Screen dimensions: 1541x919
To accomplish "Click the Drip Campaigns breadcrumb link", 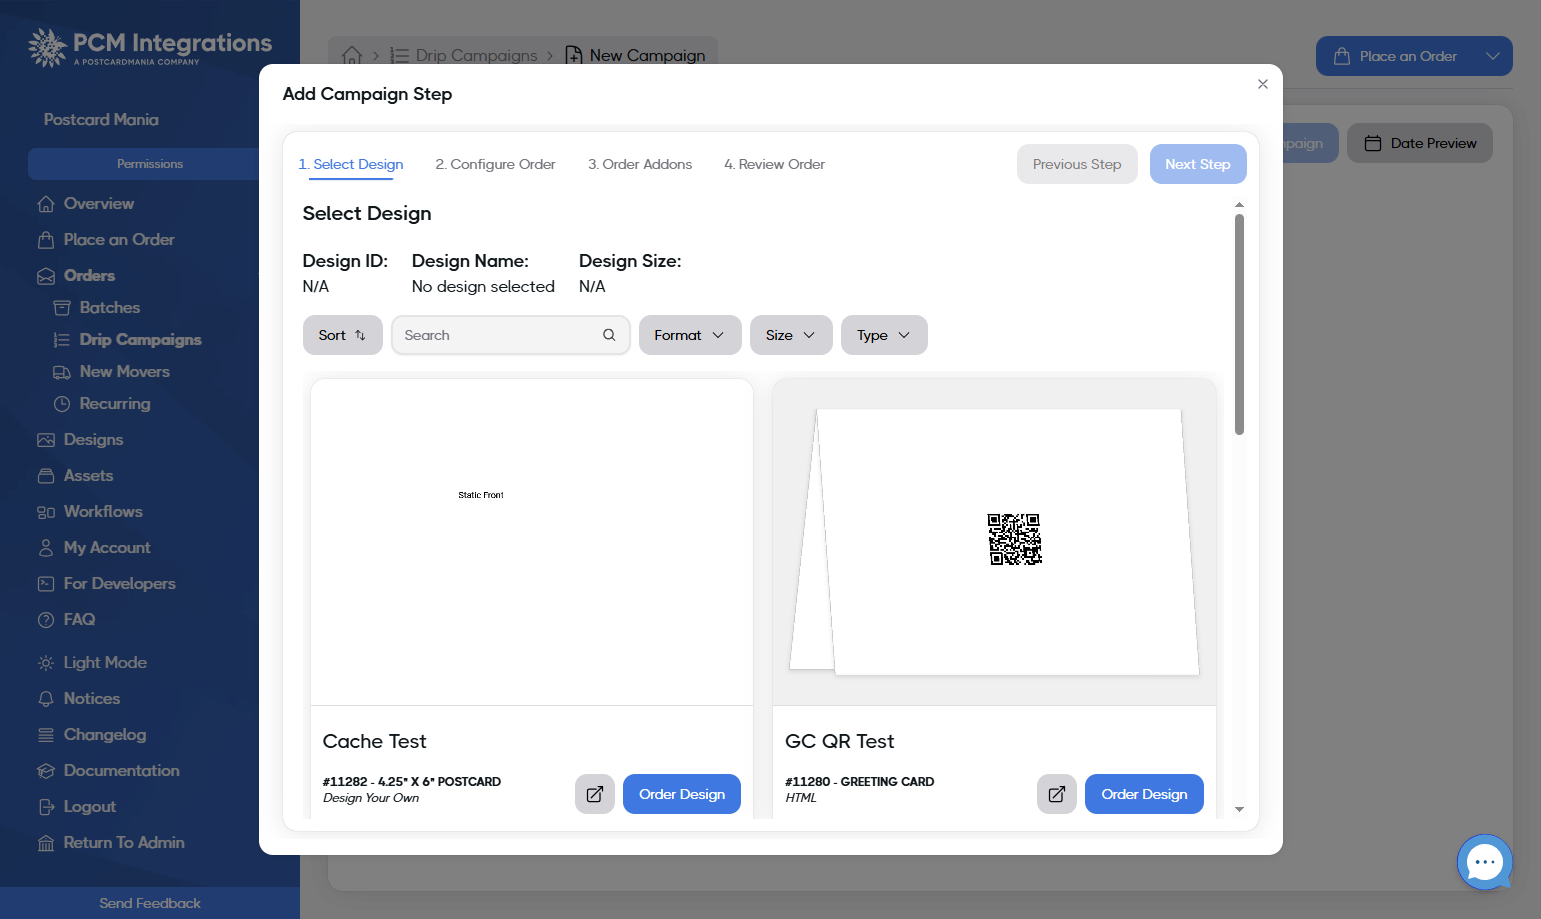I will click(x=464, y=55).
